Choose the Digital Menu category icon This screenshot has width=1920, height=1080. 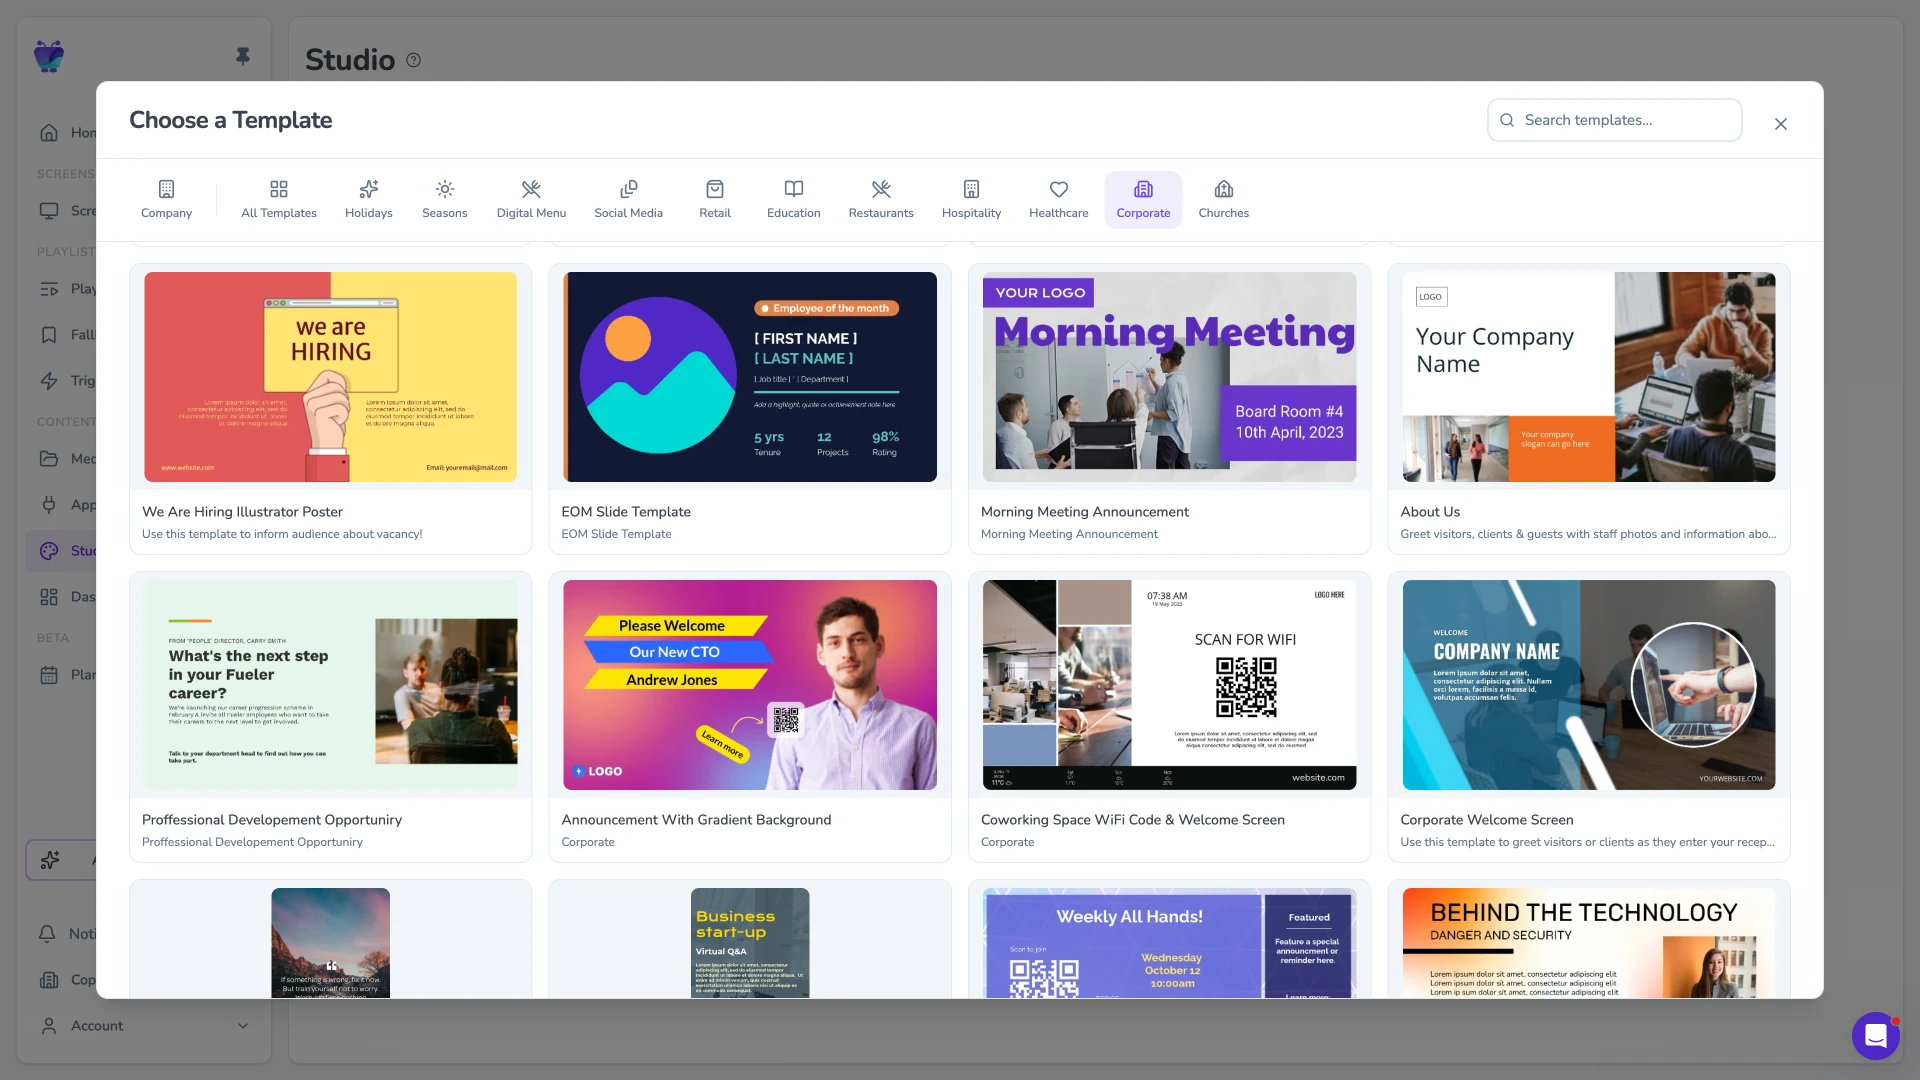click(x=531, y=189)
